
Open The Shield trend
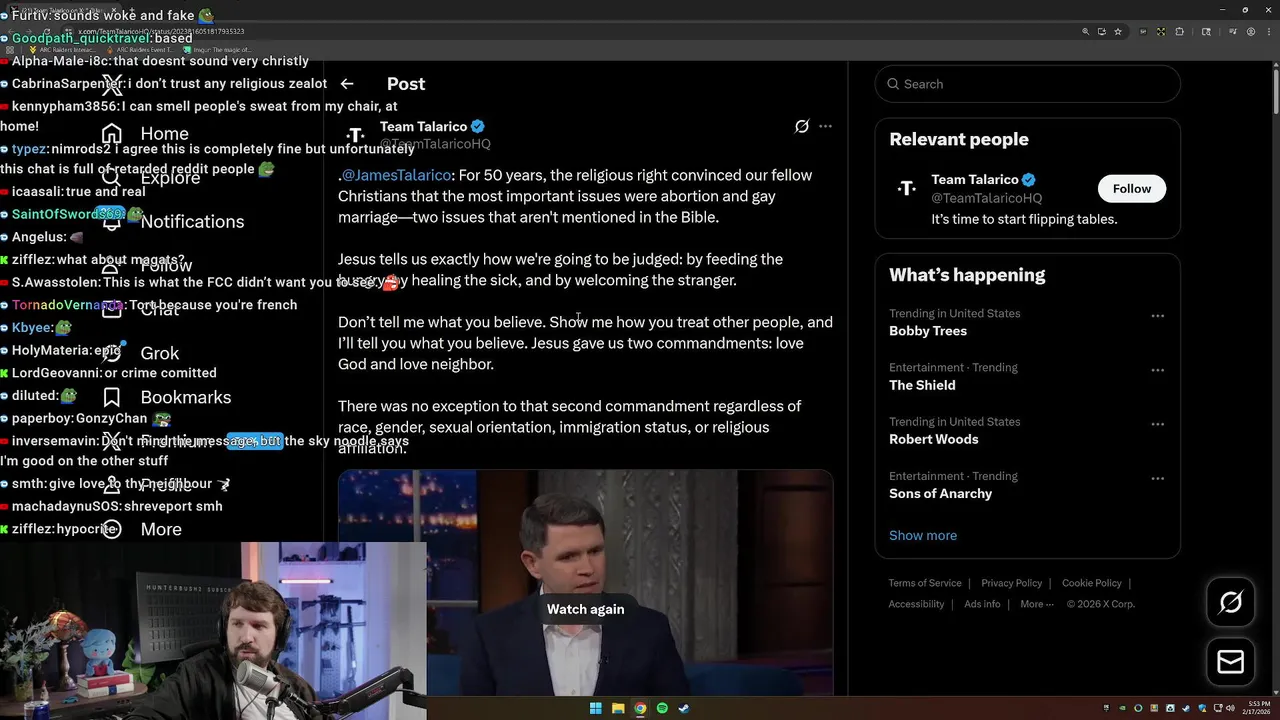[922, 385]
